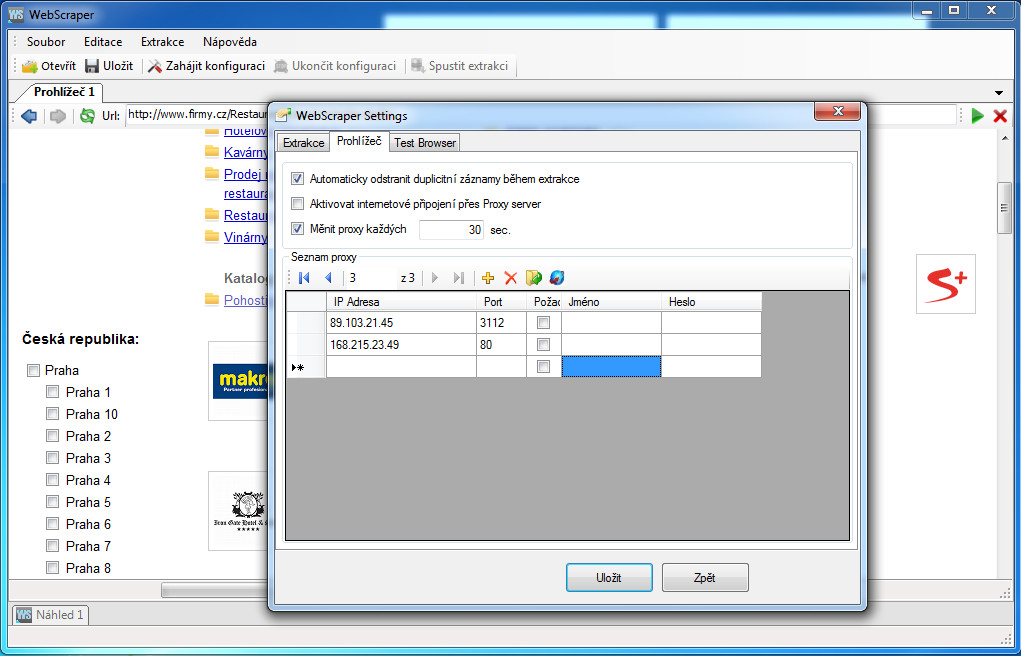Toggle automatic duplicate removal checkbox
The height and width of the screenshot is (656, 1021).
(x=298, y=178)
